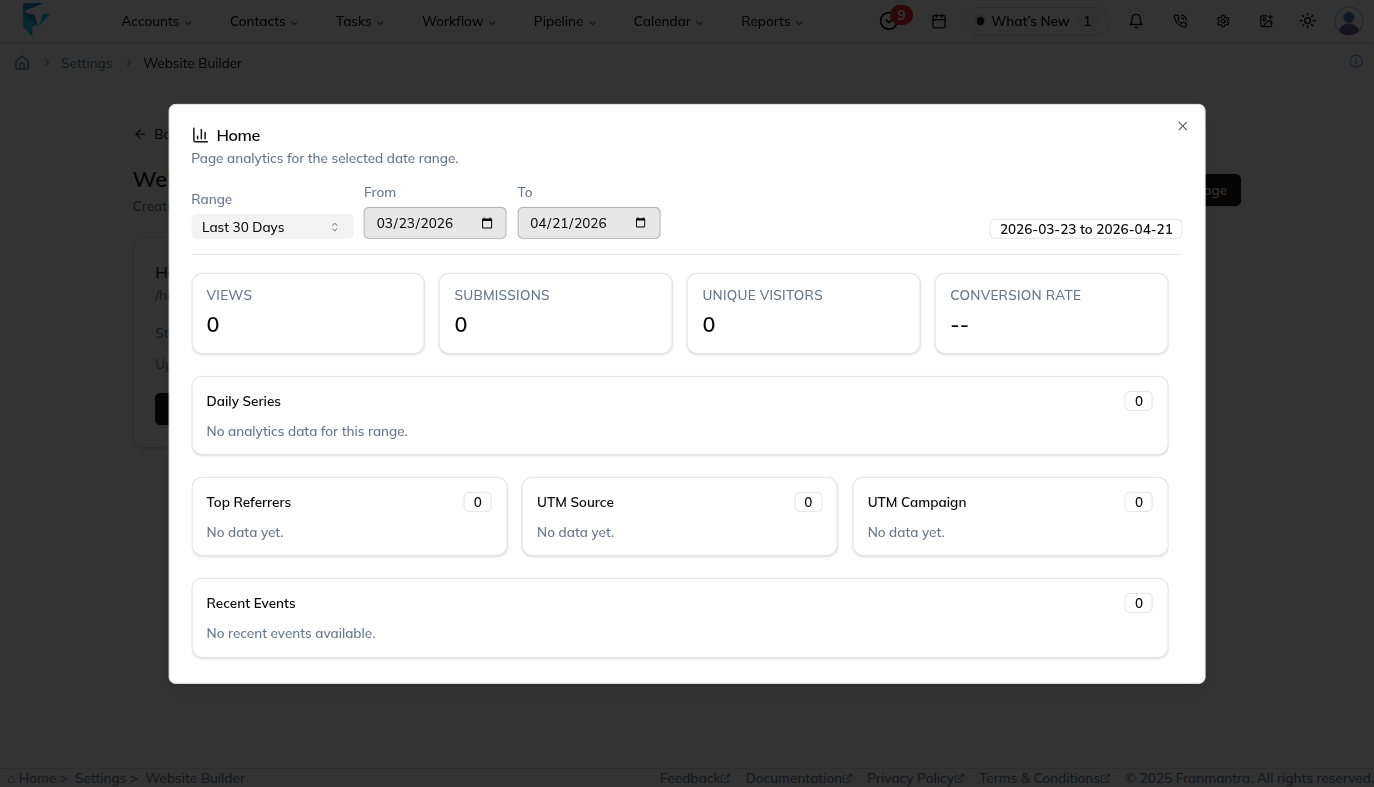Screen dimensions: 1374x787
Task: Click the UTM Source count badge
Action: click(x=808, y=502)
